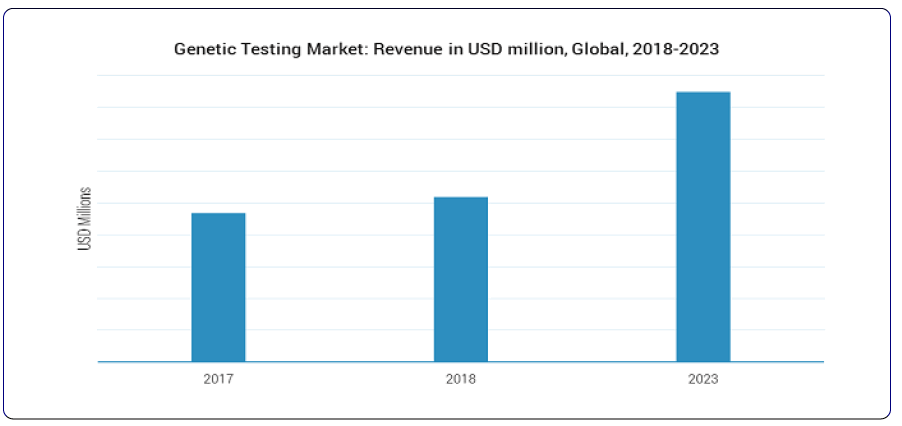This screenshot has height=426, width=902.
Task: Click the base of the 2023 bar
Action: click(x=703, y=358)
